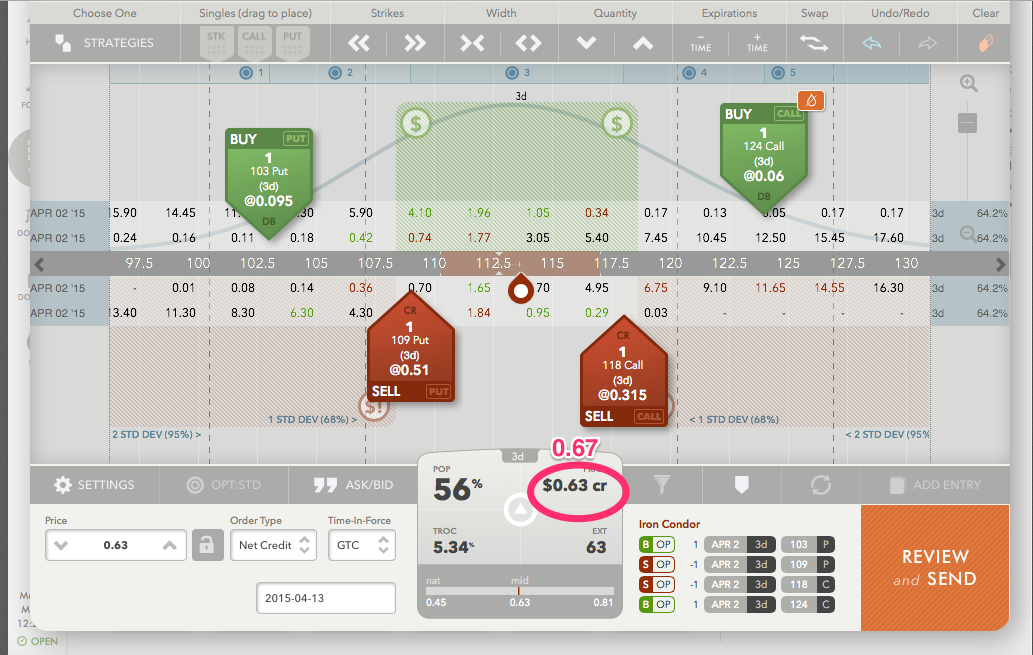Viewport: 1033px width, 655px height.
Task: Open the STRATEGIES menu
Action: [x=104, y=43]
